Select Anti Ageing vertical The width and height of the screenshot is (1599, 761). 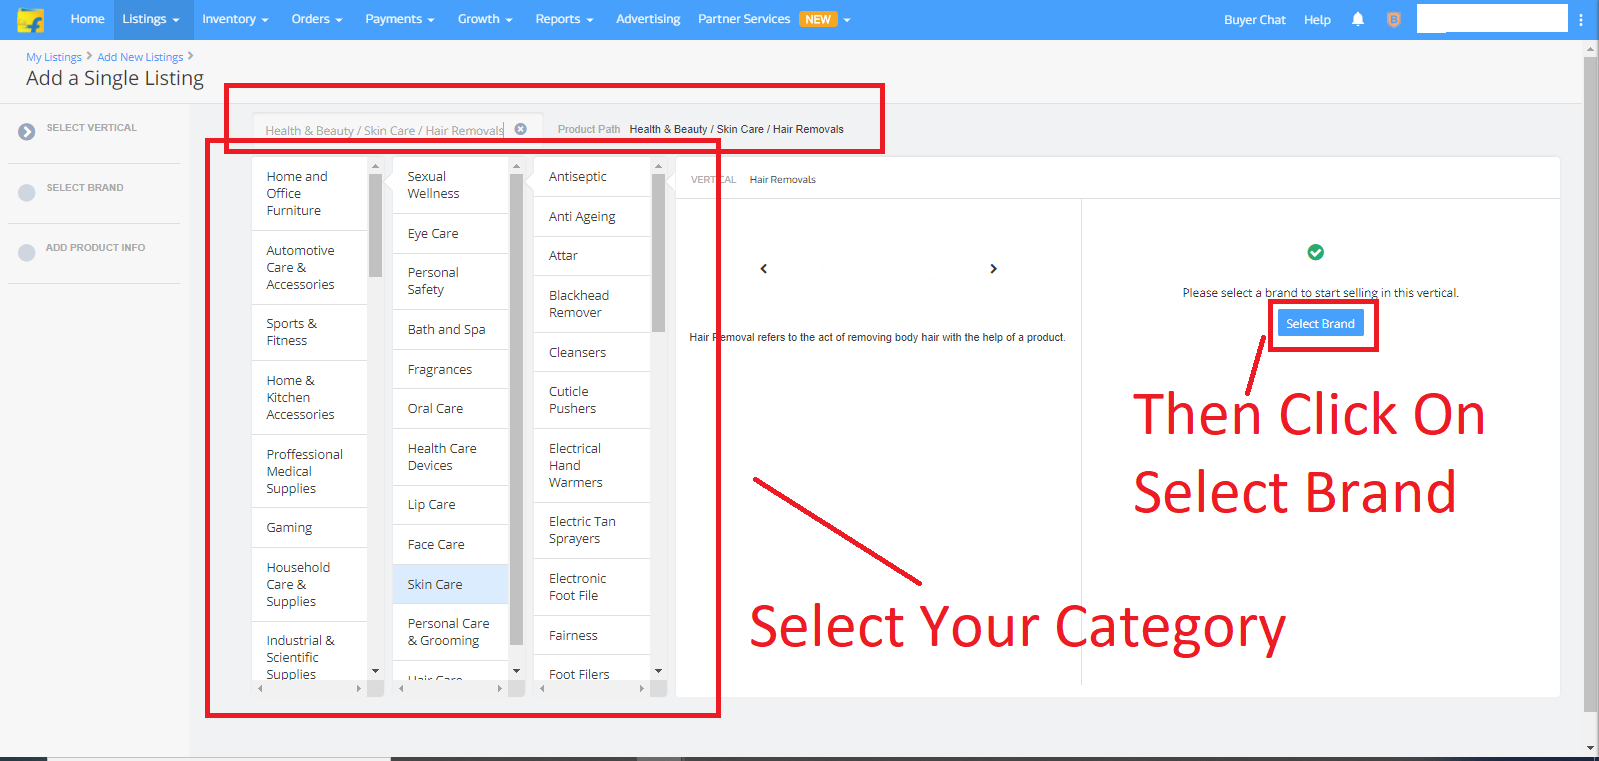(x=591, y=217)
